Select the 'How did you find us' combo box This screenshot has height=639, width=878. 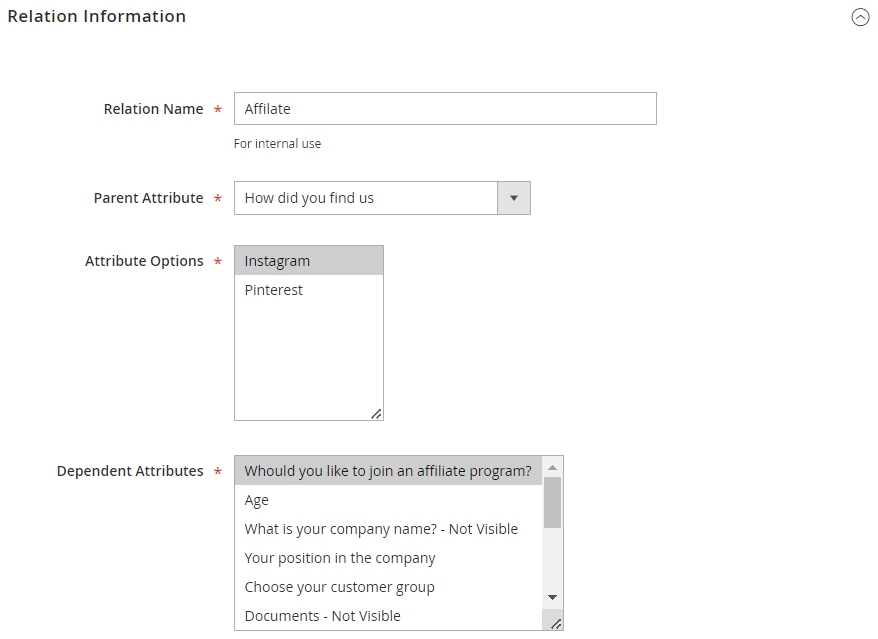point(382,198)
